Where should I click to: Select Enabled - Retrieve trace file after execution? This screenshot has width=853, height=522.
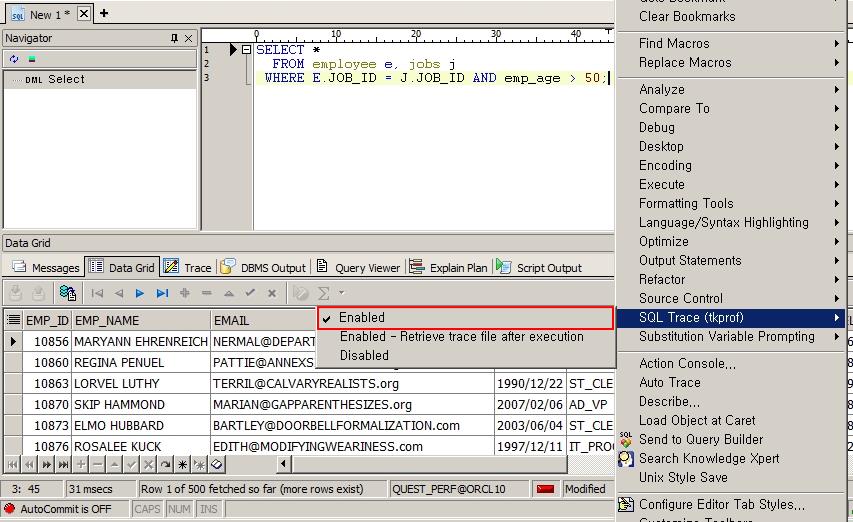tap(461, 336)
